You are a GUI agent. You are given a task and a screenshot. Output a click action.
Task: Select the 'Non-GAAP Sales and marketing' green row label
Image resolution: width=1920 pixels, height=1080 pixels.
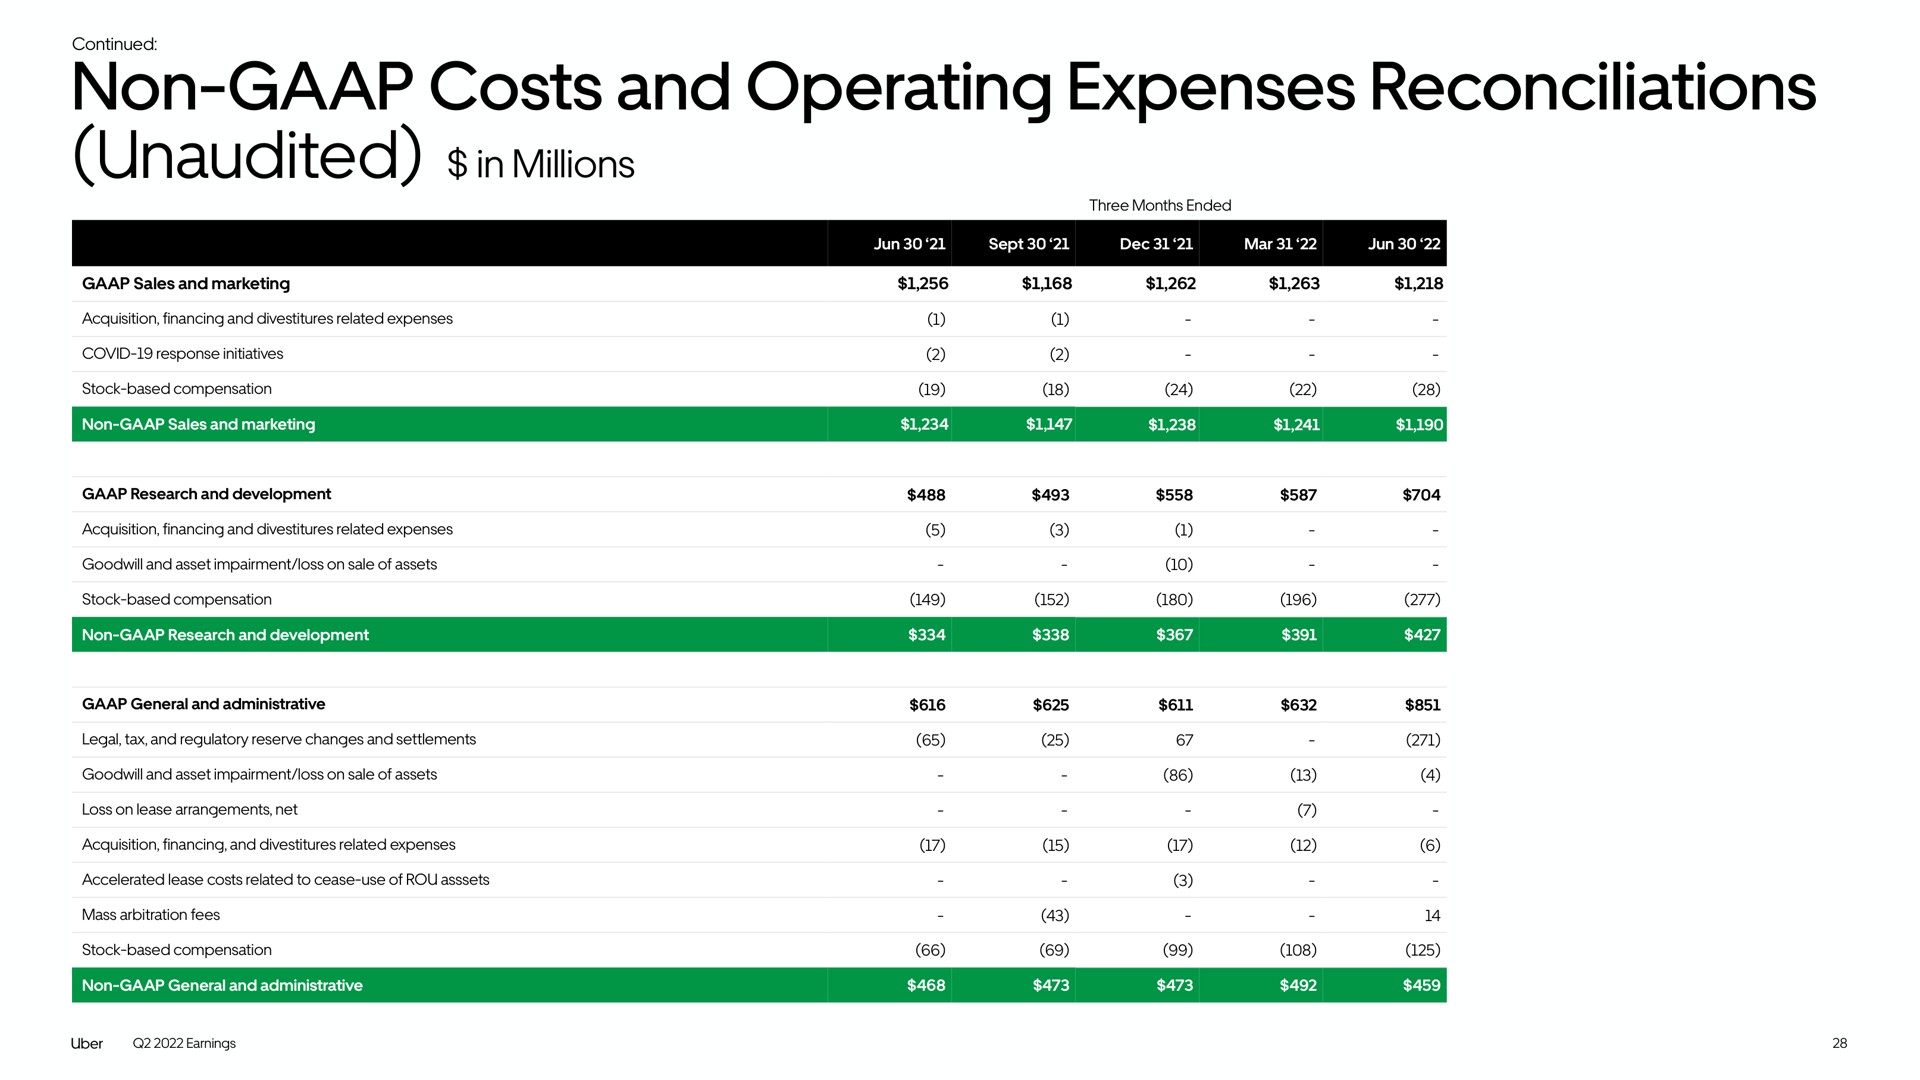point(198,424)
